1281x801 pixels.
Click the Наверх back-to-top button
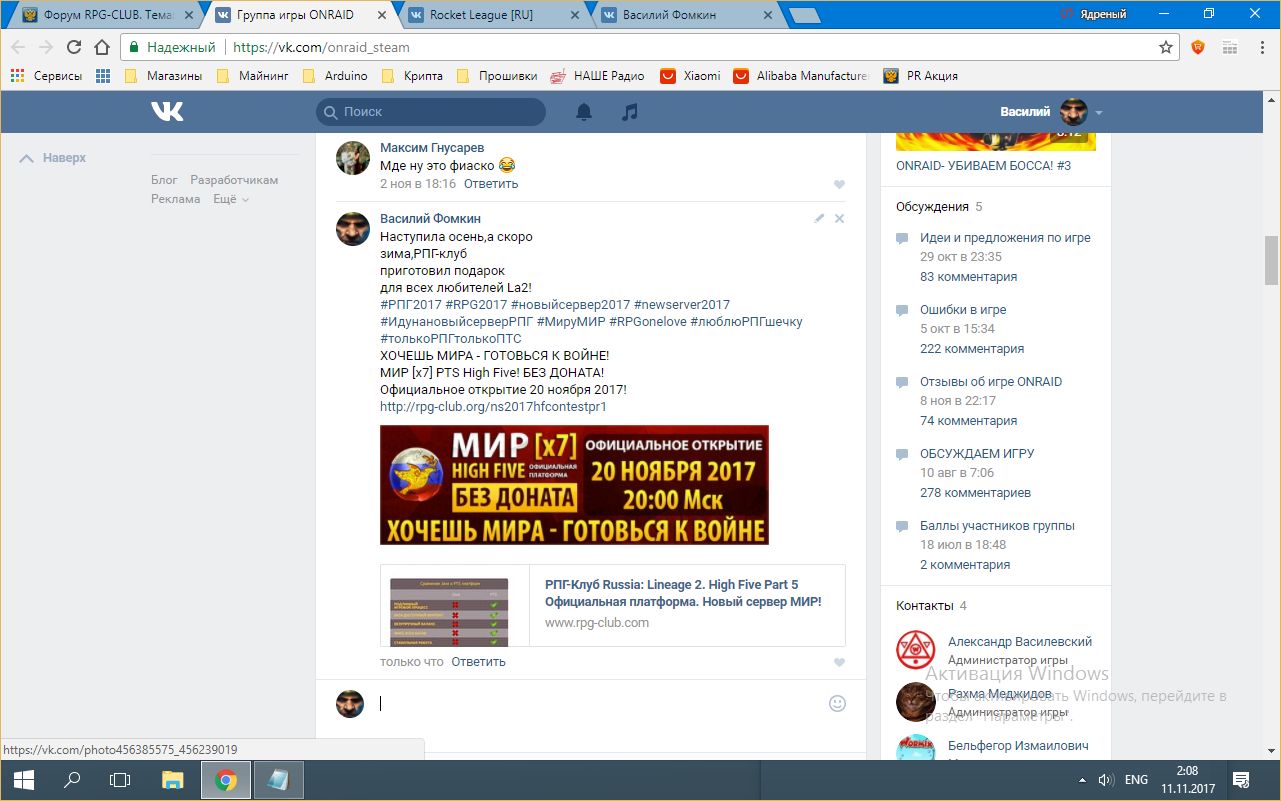[53, 158]
